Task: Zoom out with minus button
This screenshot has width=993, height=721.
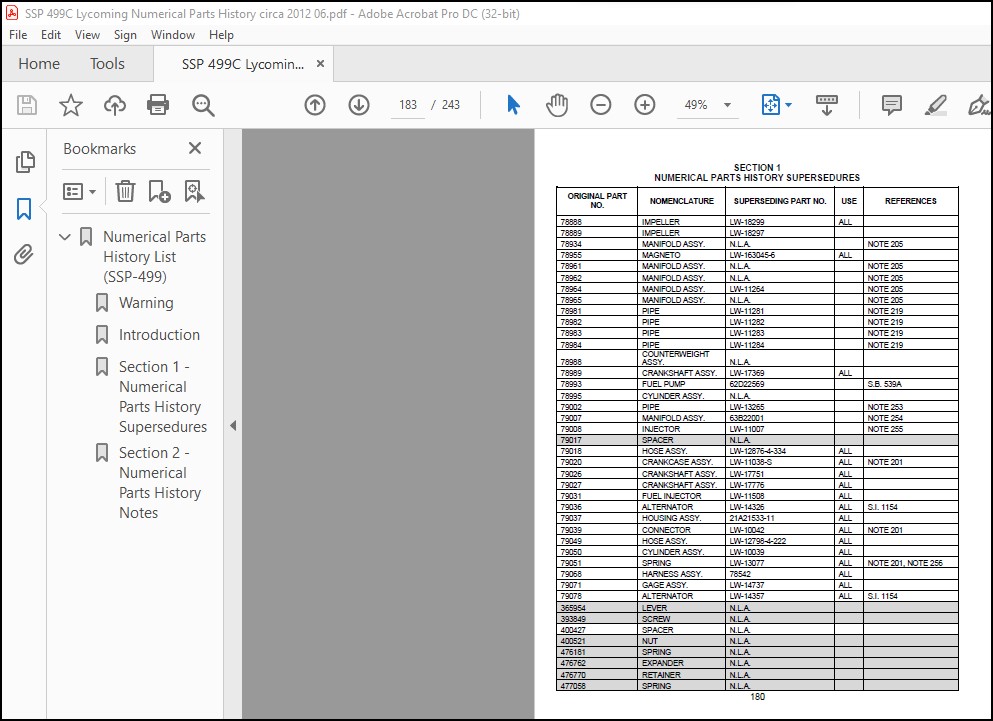Action: tap(600, 105)
